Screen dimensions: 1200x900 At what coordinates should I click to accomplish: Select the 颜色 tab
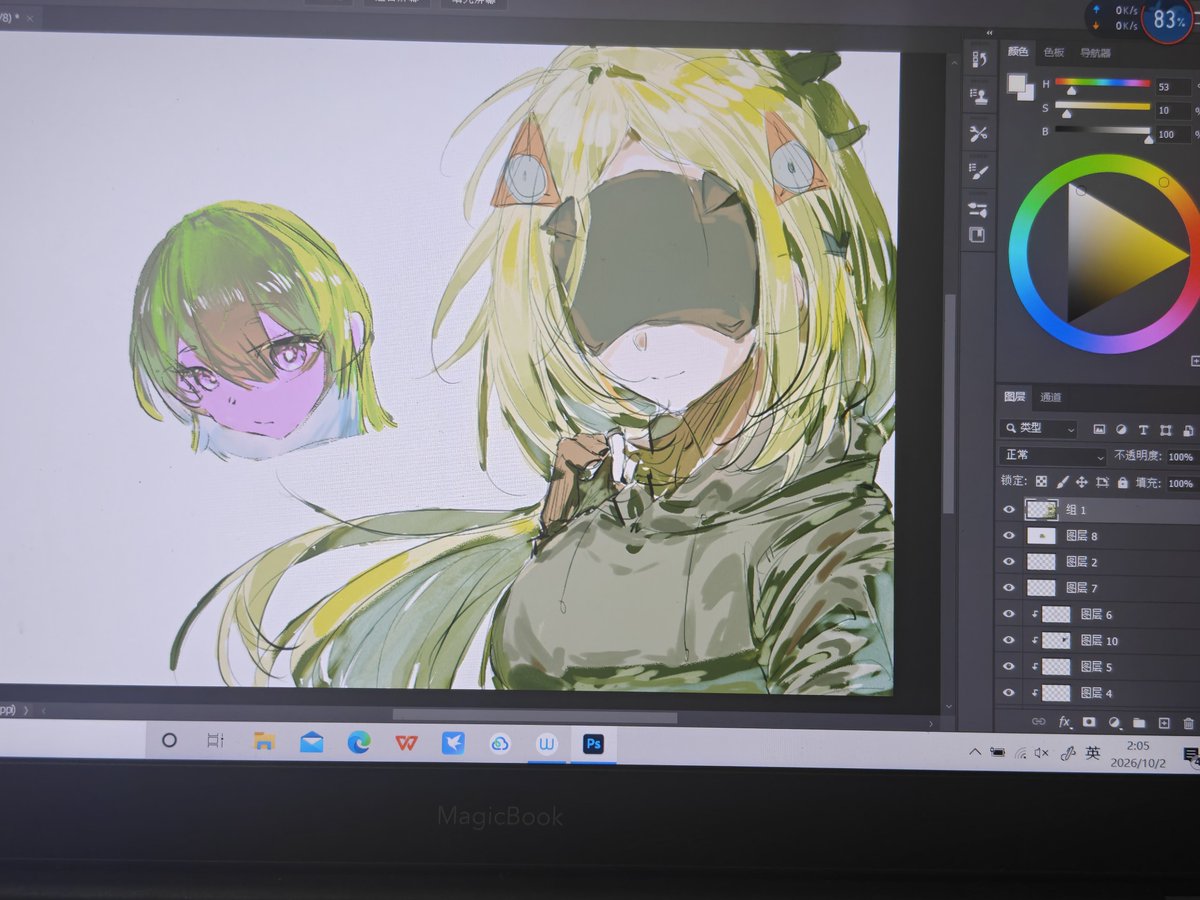click(x=1018, y=52)
